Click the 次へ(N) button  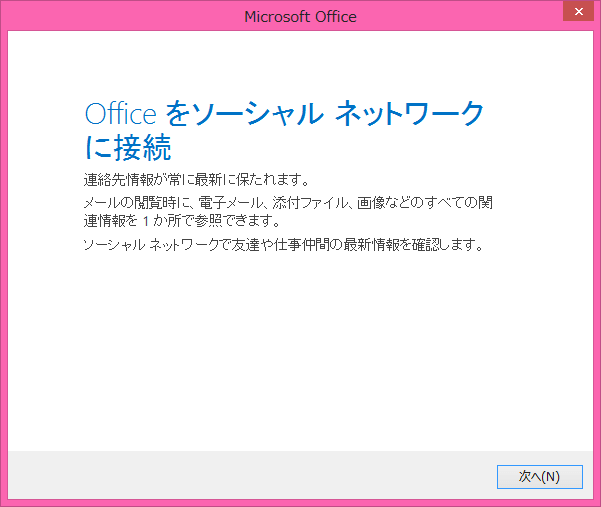[x=539, y=476]
